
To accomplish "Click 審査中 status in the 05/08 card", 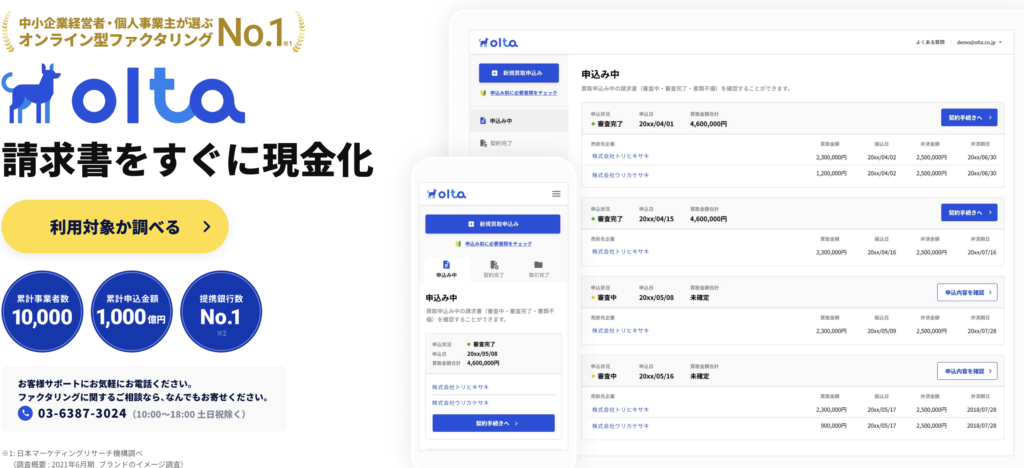I will (x=604, y=298).
